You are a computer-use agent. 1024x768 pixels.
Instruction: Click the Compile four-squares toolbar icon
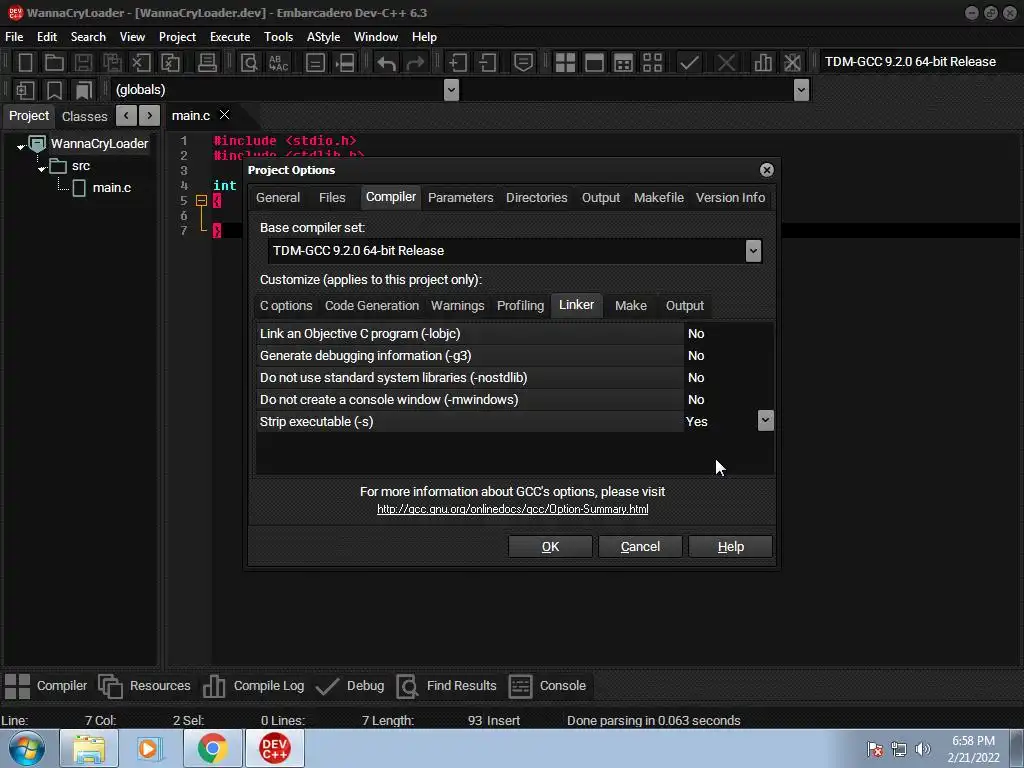click(565, 63)
